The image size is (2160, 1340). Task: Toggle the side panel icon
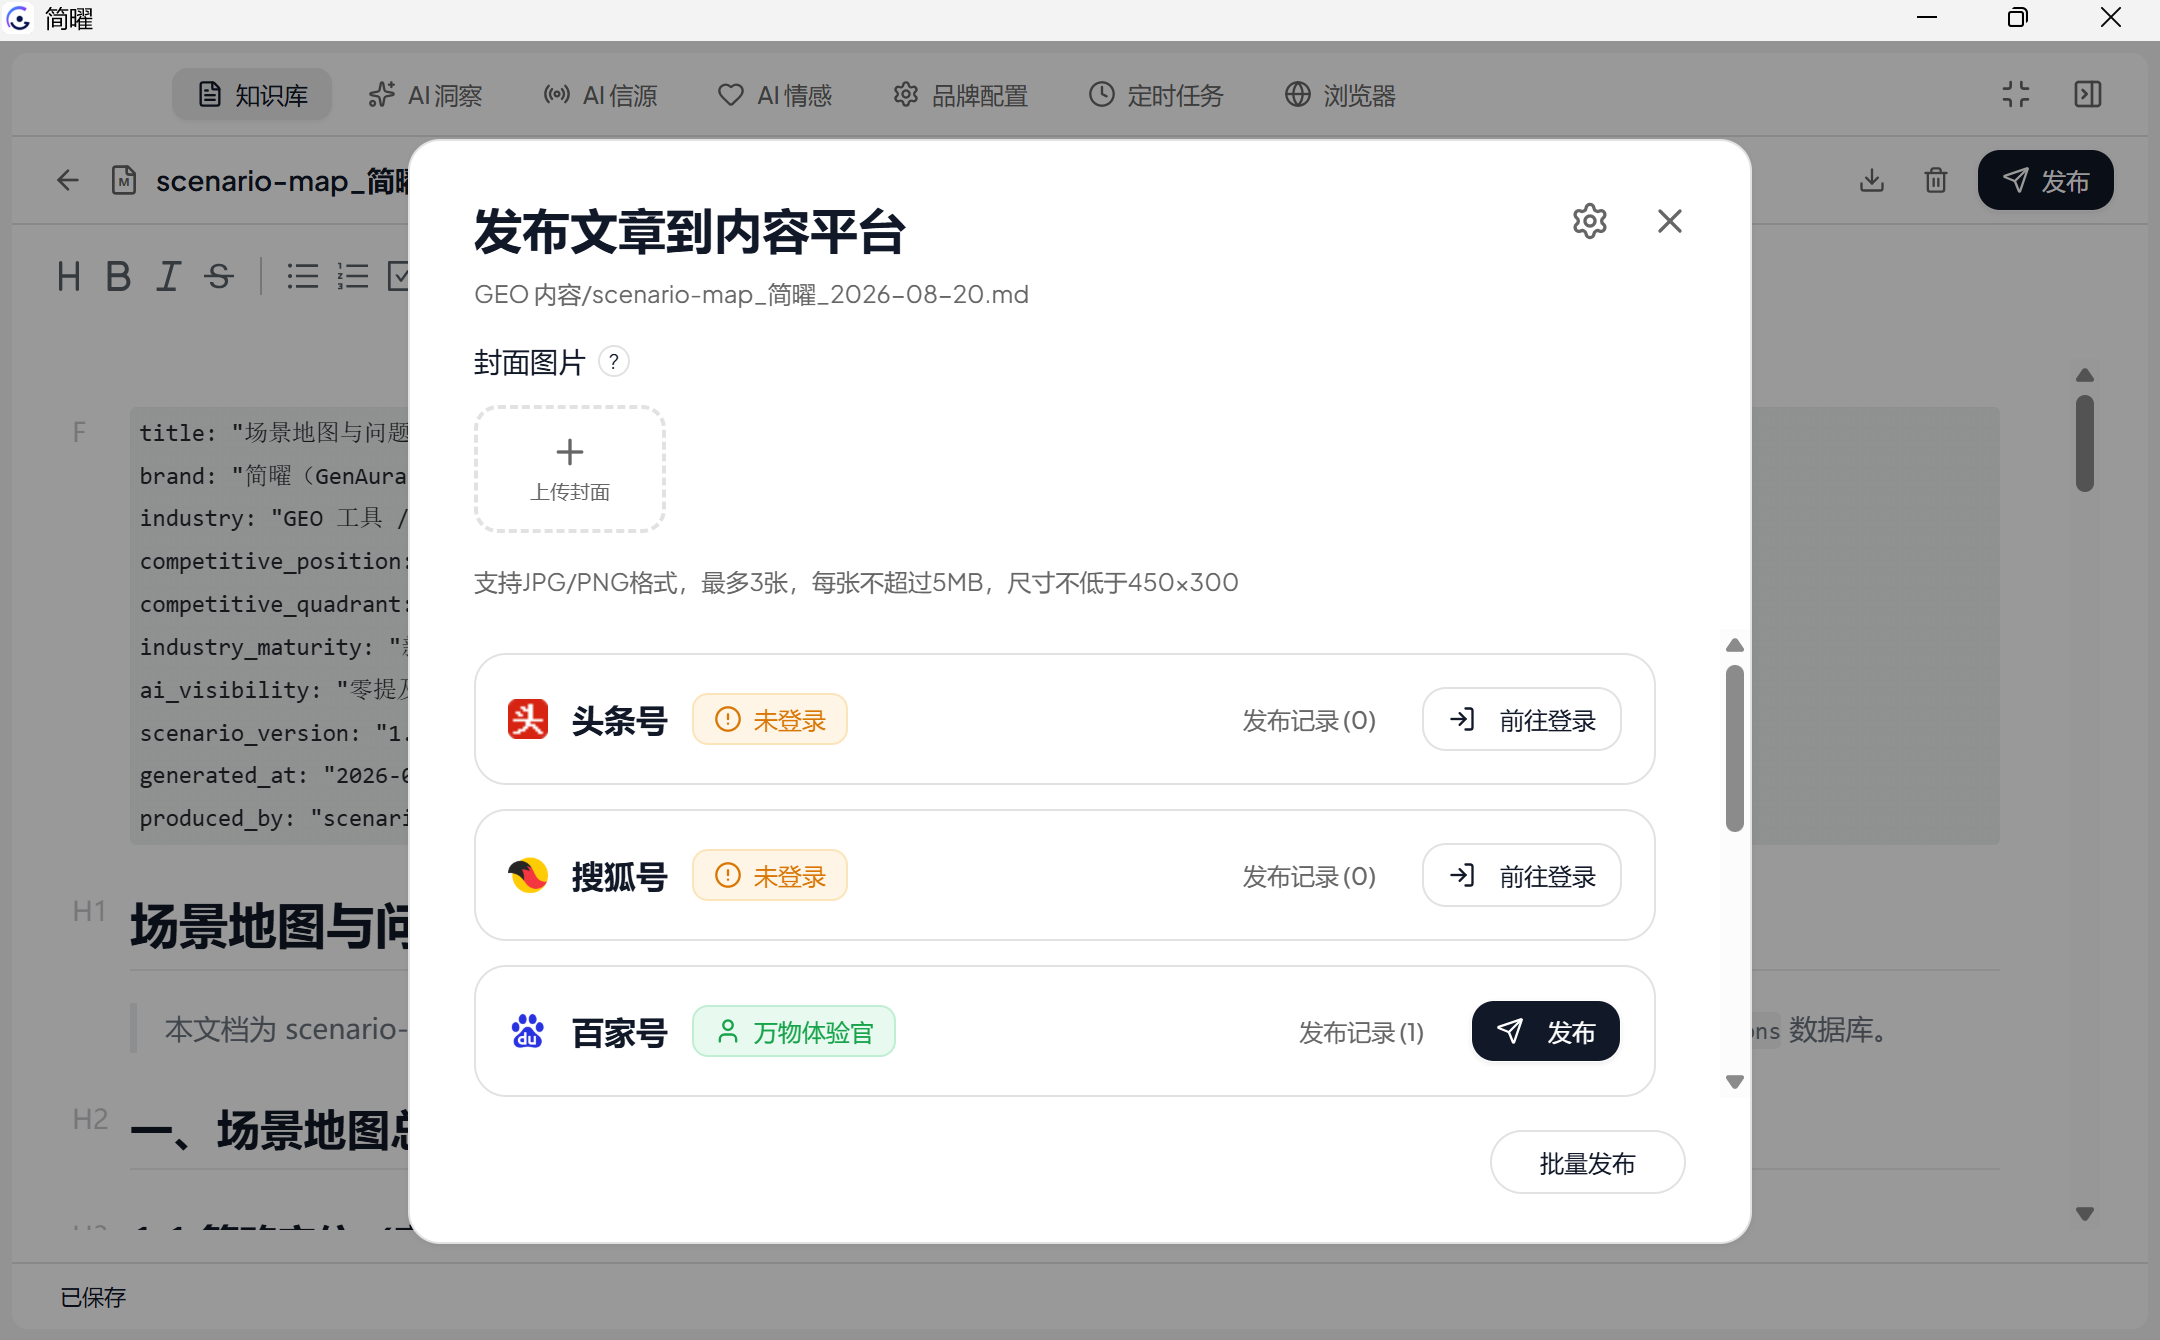(2088, 94)
